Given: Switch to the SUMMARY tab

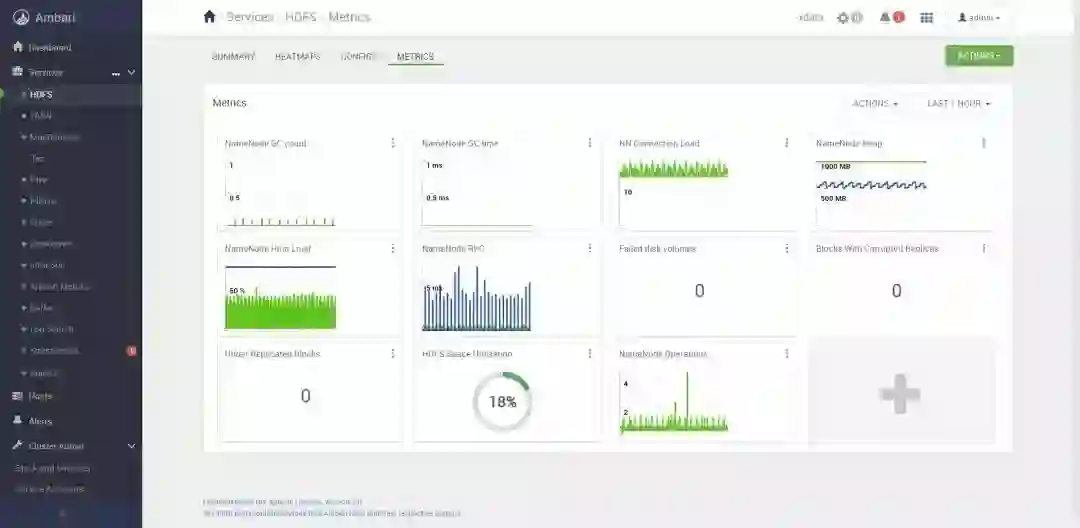Looking at the screenshot, I should click(233, 56).
